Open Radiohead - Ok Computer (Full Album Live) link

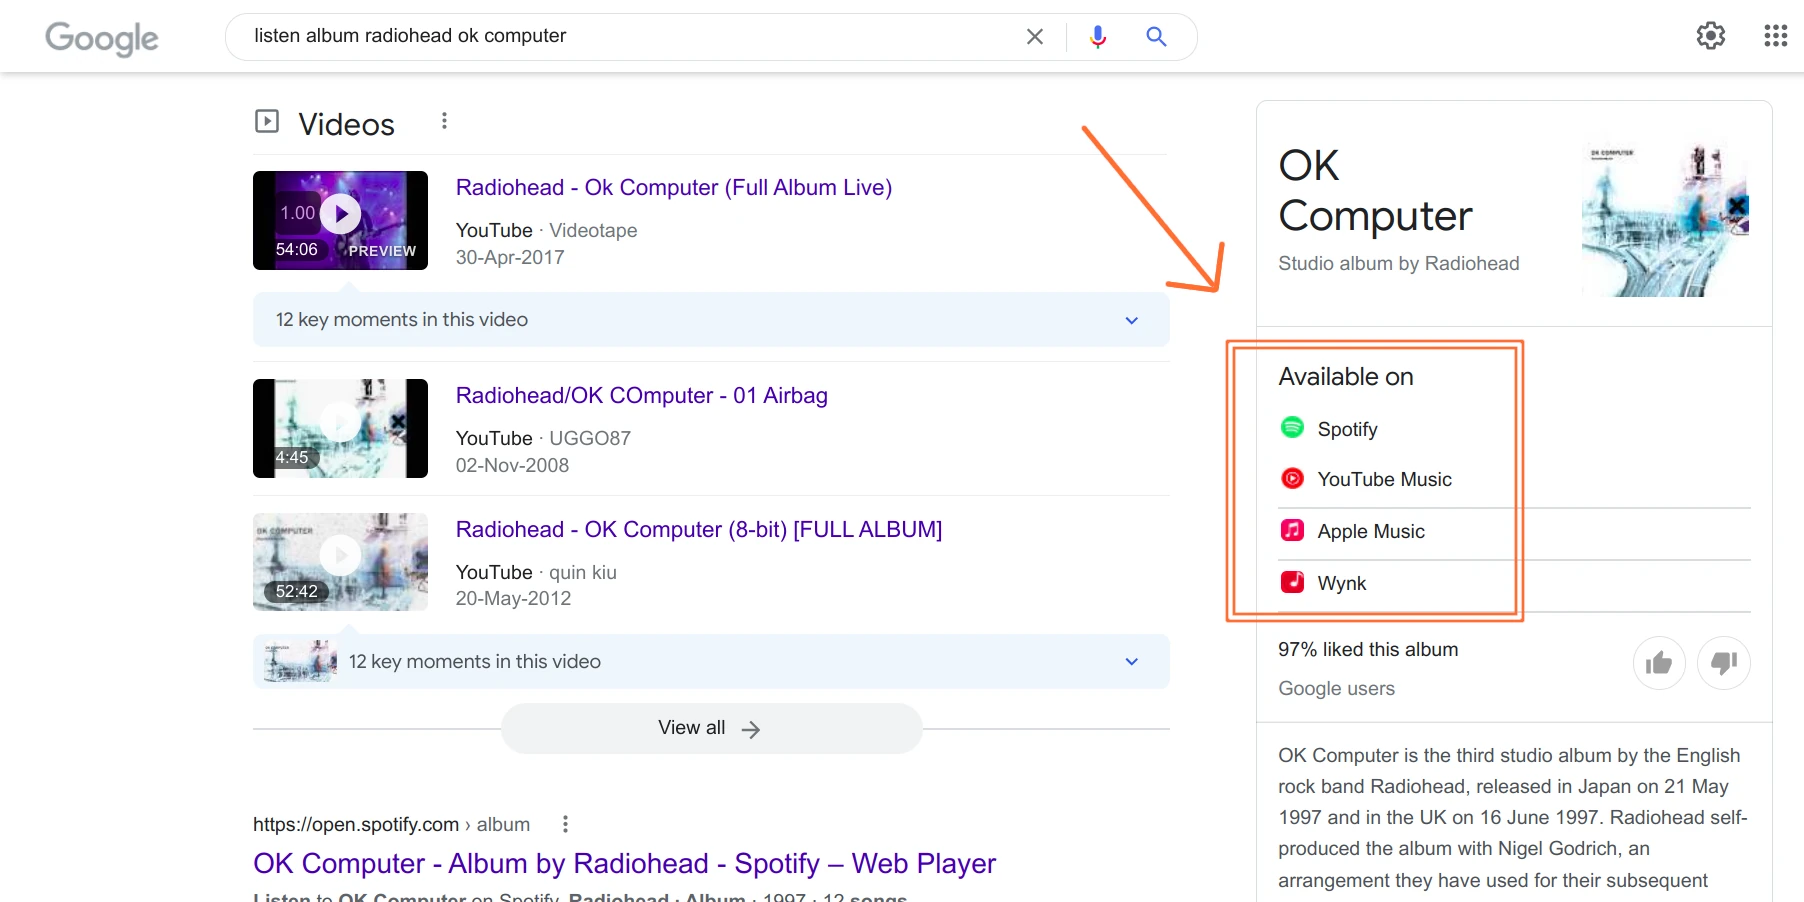(674, 187)
